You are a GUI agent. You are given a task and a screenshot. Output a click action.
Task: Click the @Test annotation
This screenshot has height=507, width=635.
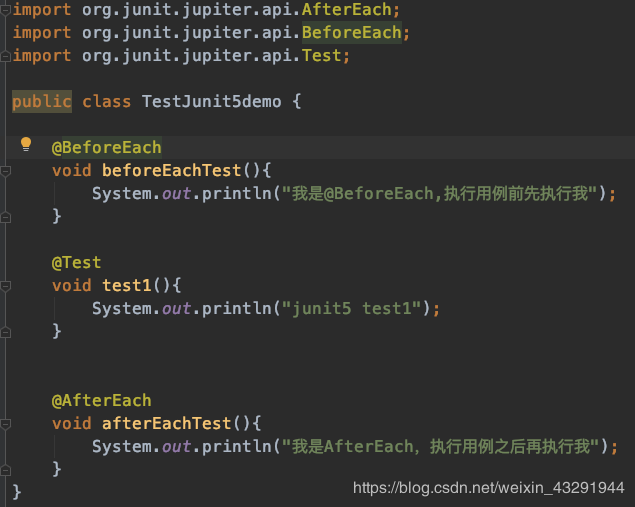click(77, 262)
